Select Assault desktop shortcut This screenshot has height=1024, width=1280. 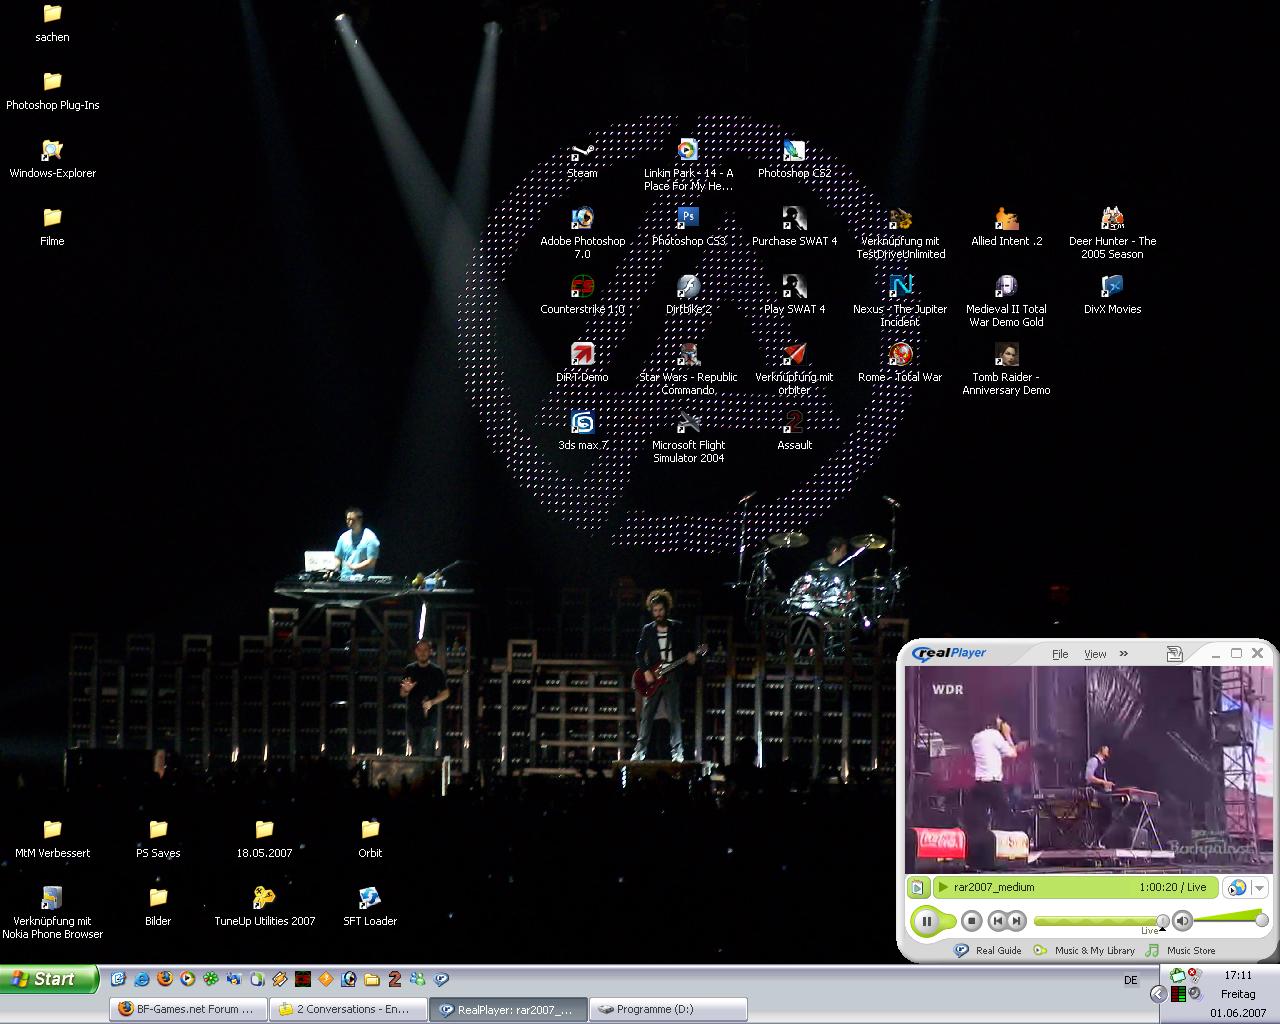point(794,432)
